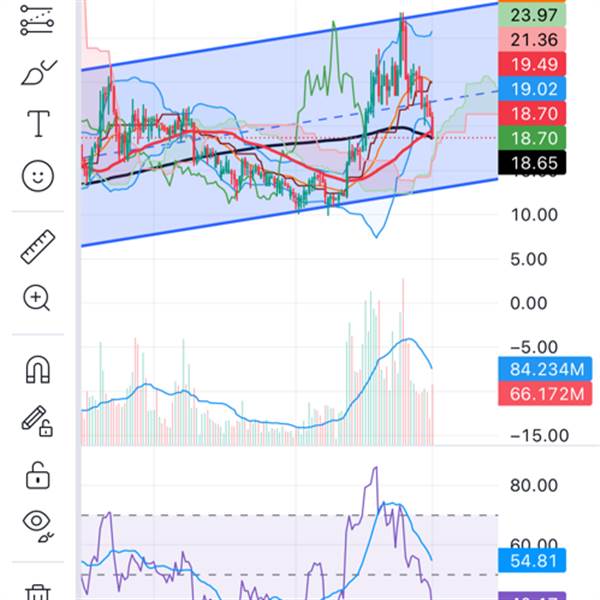Select the Text annotation tool
The height and width of the screenshot is (600, 600).
[x=38, y=124]
